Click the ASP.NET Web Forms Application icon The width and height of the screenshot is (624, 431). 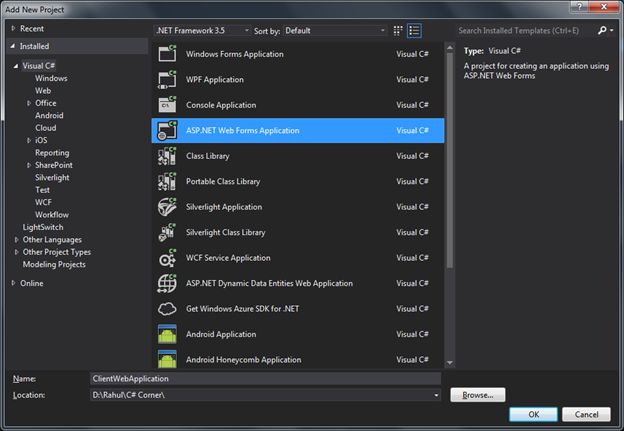167,130
